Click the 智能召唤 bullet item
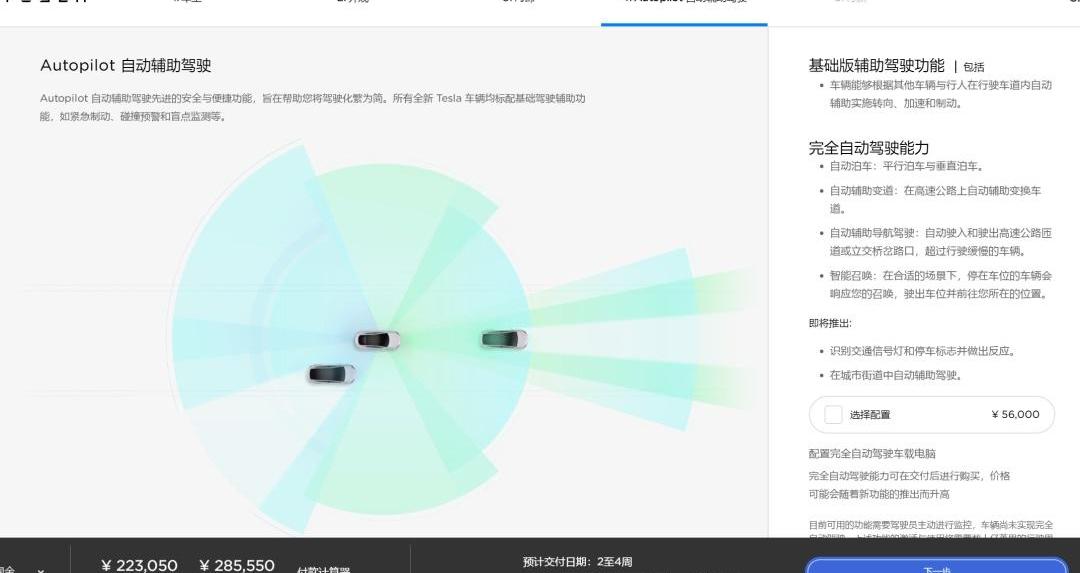 [x=940, y=284]
